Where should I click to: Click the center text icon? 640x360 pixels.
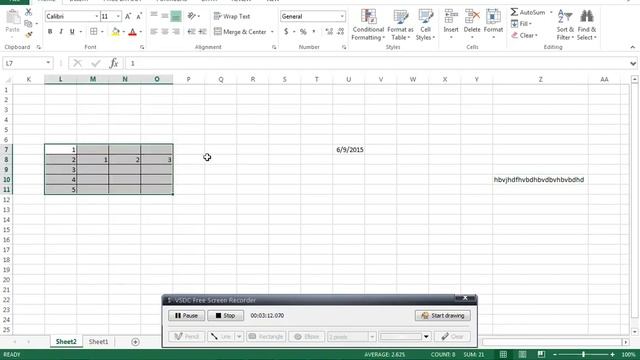pyautogui.click(x=165, y=31)
